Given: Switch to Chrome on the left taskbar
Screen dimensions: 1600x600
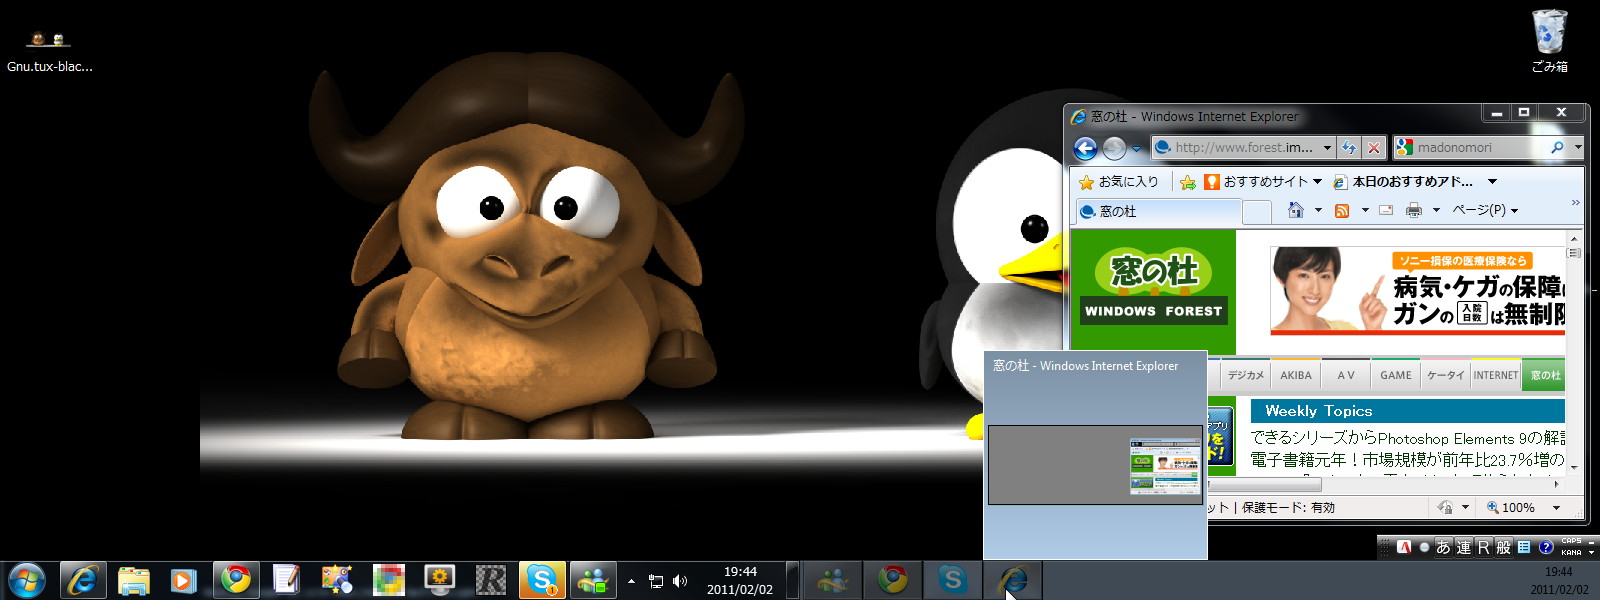Looking at the screenshot, I should coord(236,580).
